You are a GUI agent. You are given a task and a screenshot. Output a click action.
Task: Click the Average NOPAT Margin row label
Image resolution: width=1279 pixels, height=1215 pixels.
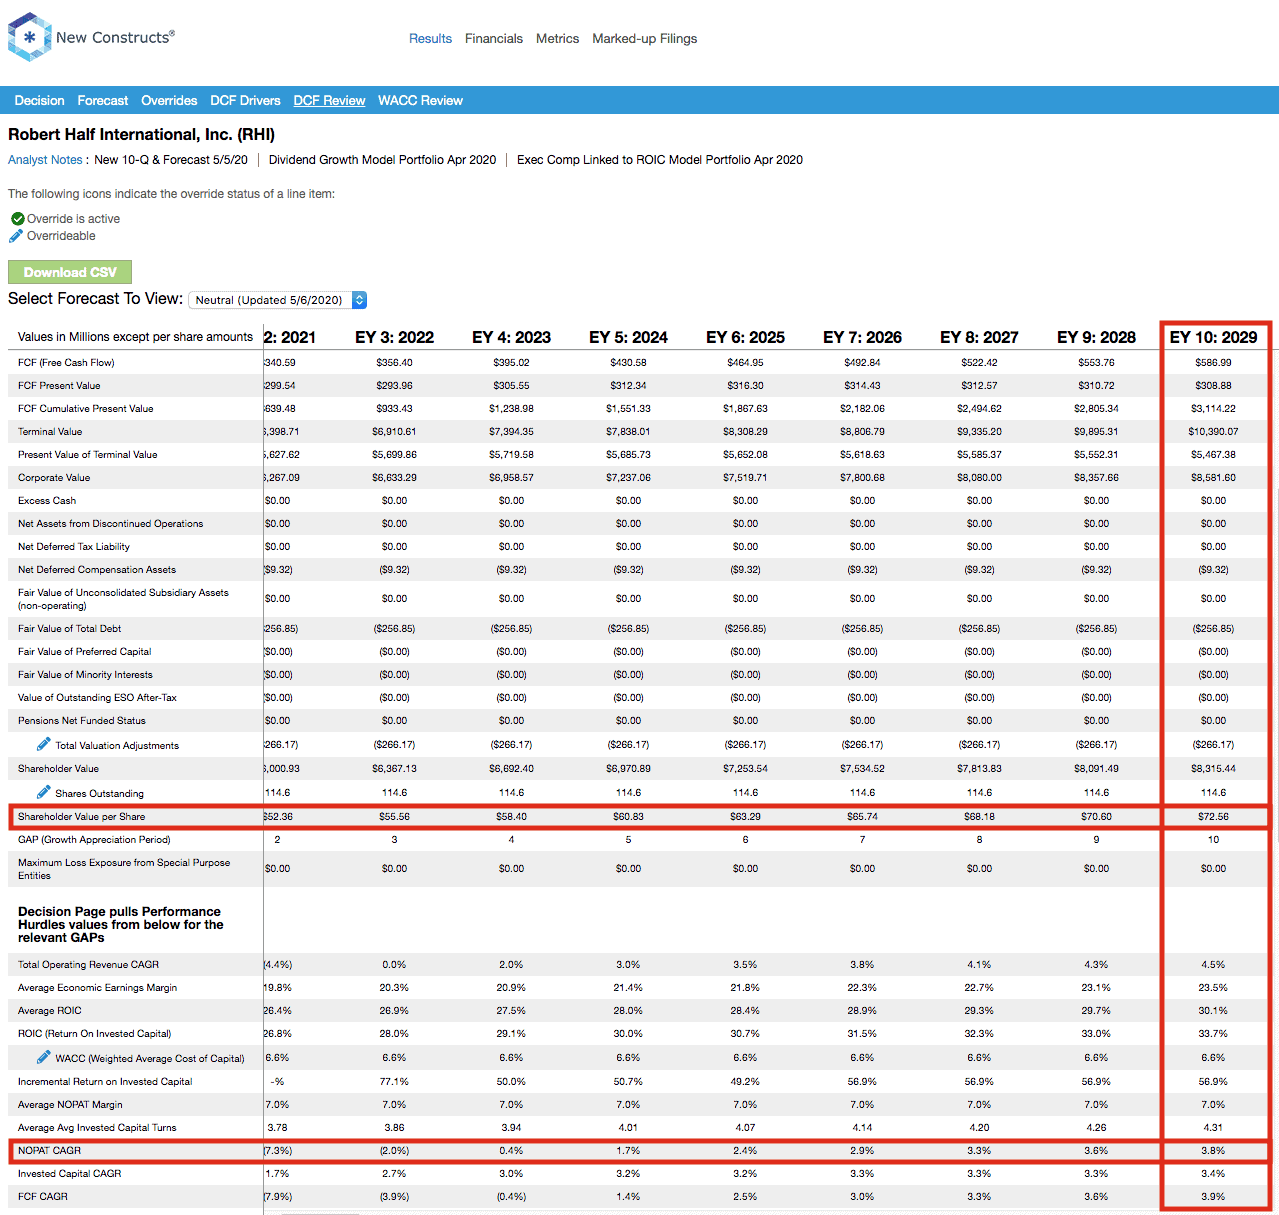(70, 1104)
